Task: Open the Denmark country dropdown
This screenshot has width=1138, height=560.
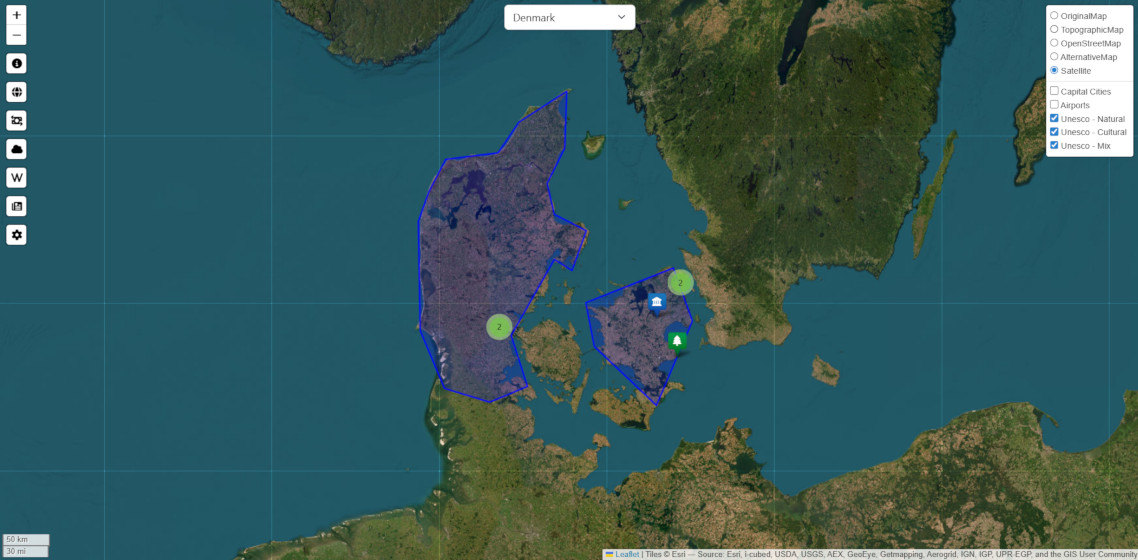Action: pos(569,17)
